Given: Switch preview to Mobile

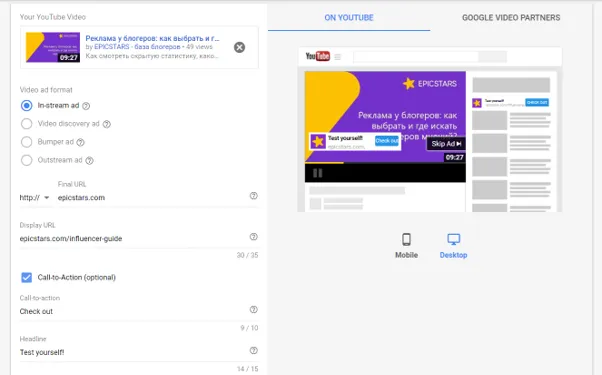Looking at the screenshot, I should tap(406, 246).
